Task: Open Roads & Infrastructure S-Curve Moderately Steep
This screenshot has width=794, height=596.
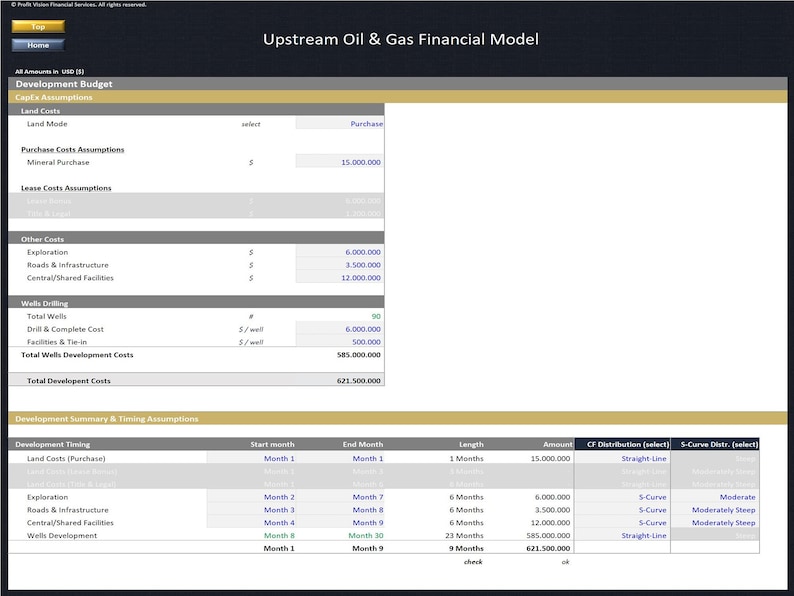Action: 715,510
